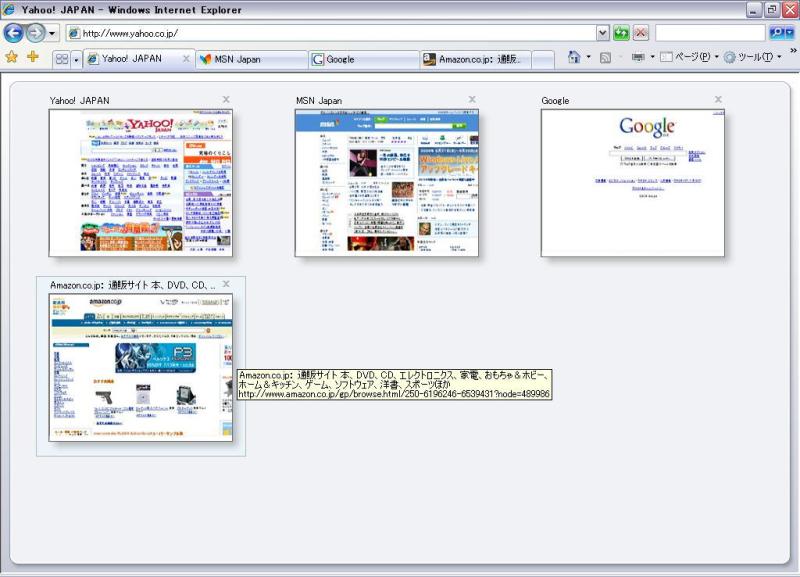Click the red Stop loading button
The image size is (800, 577).
[641, 33]
